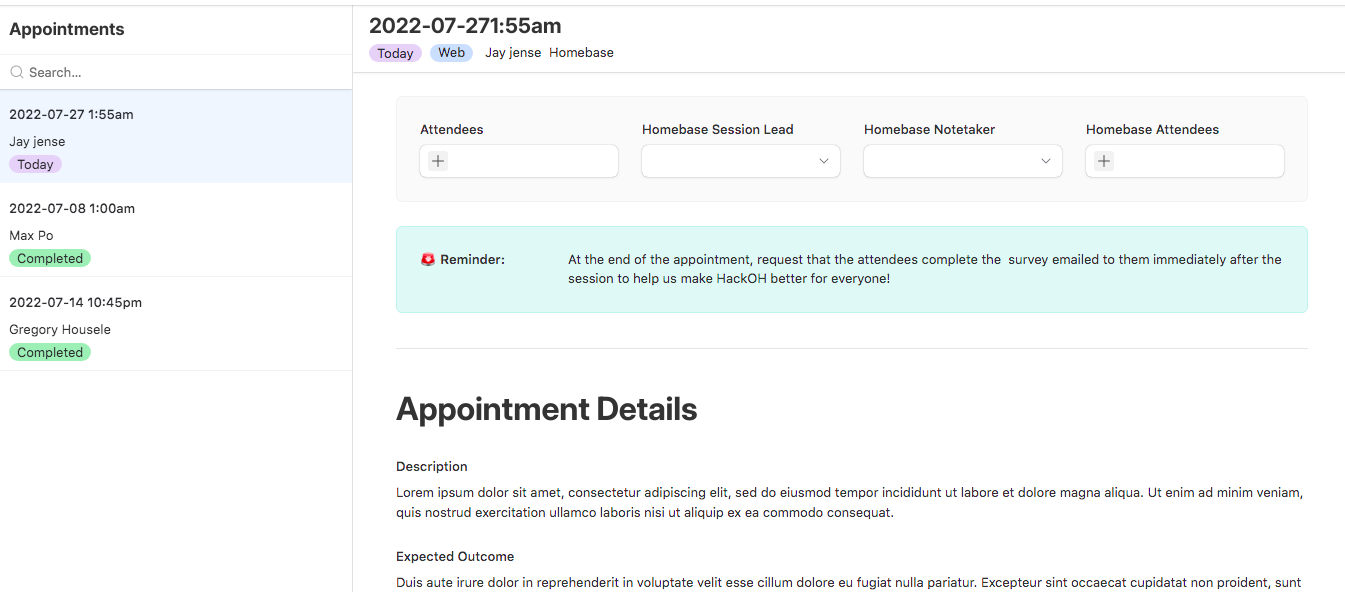Click the plus icon in Homebase Attendees field
The image size is (1345, 592).
[x=1104, y=161]
